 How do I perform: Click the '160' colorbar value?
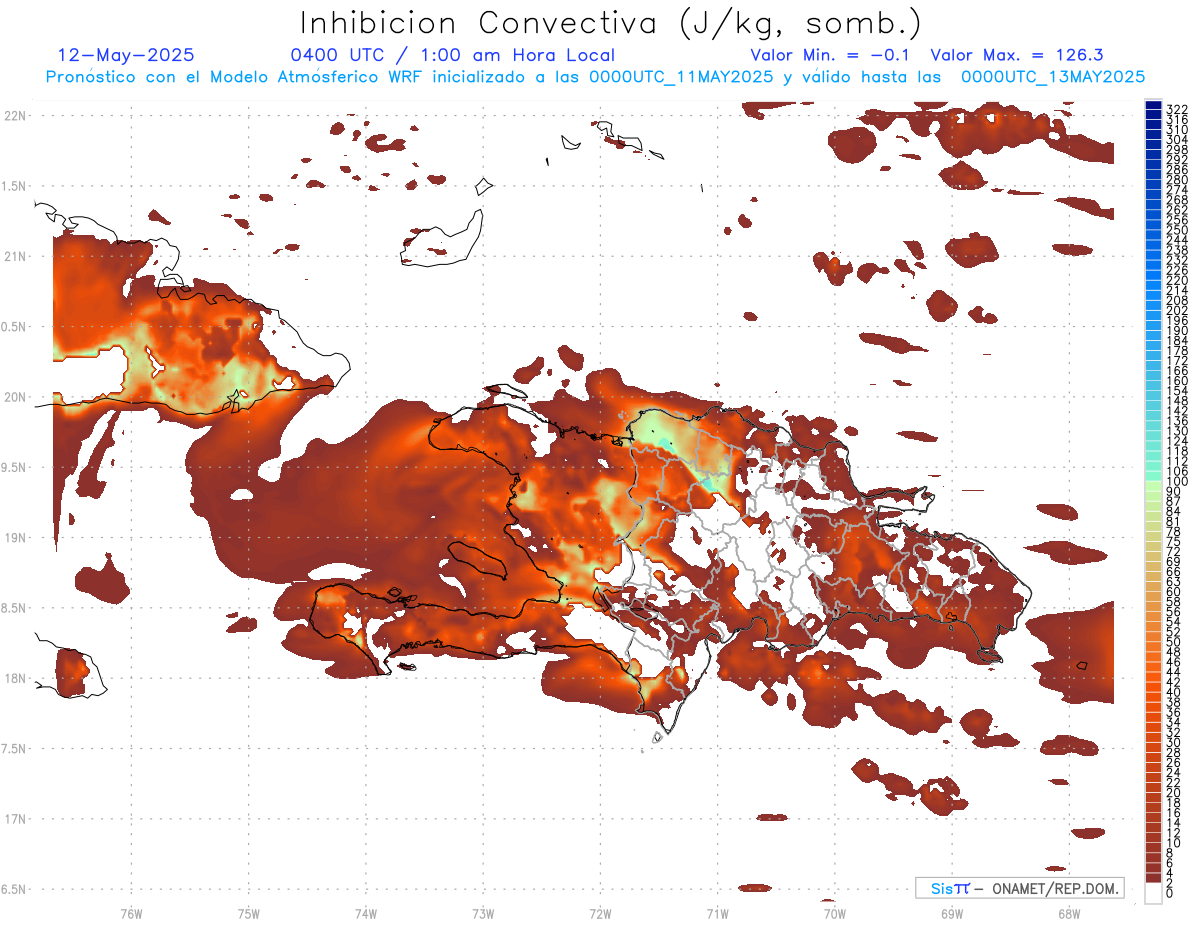(1177, 381)
